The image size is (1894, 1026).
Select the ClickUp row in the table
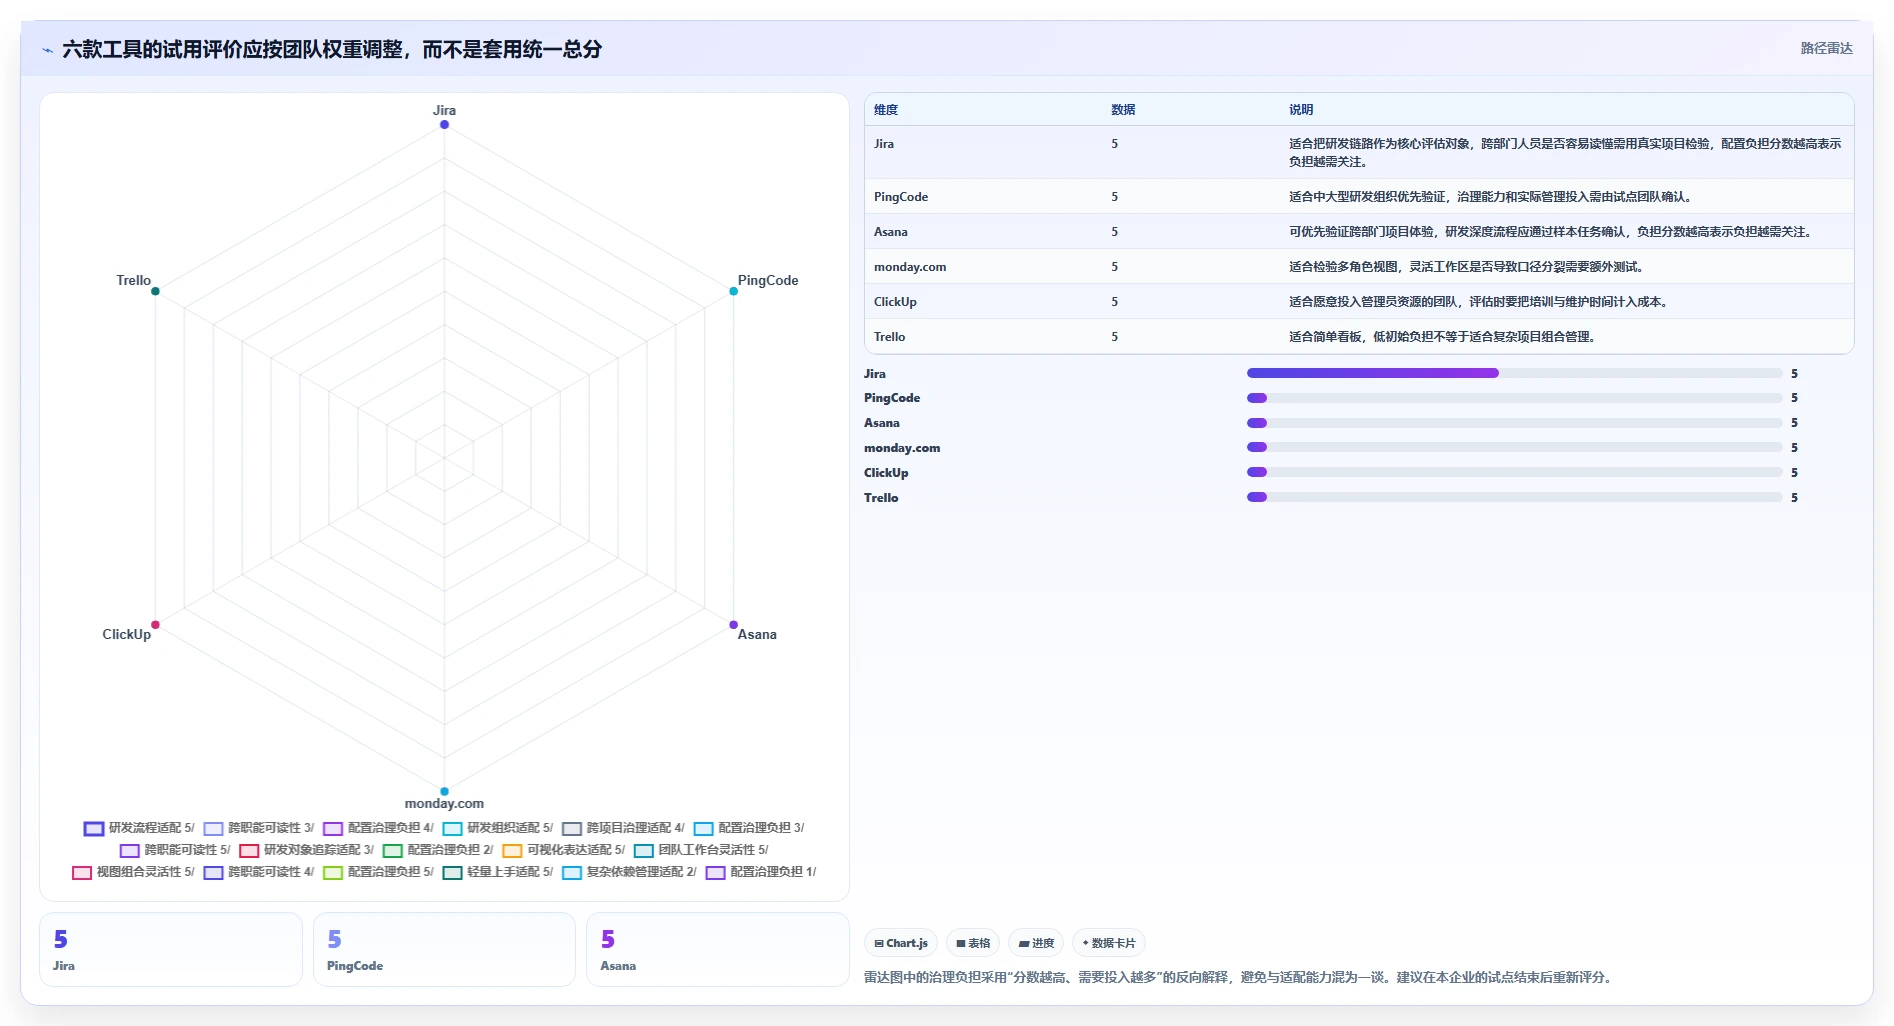(1359, 301)
